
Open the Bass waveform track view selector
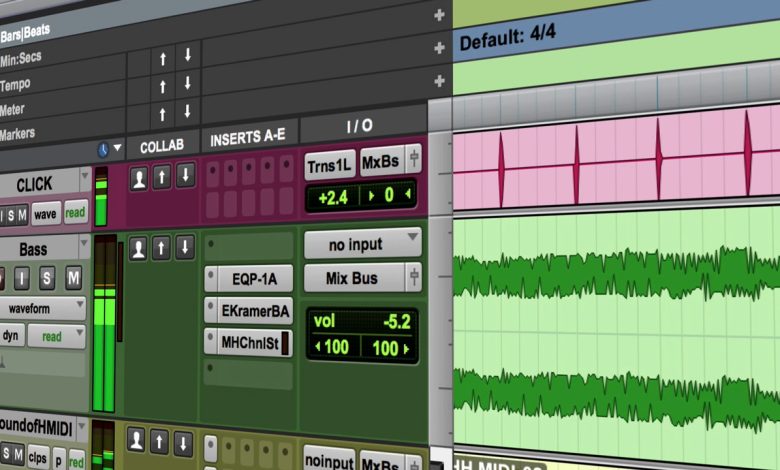tap(42, 308)
